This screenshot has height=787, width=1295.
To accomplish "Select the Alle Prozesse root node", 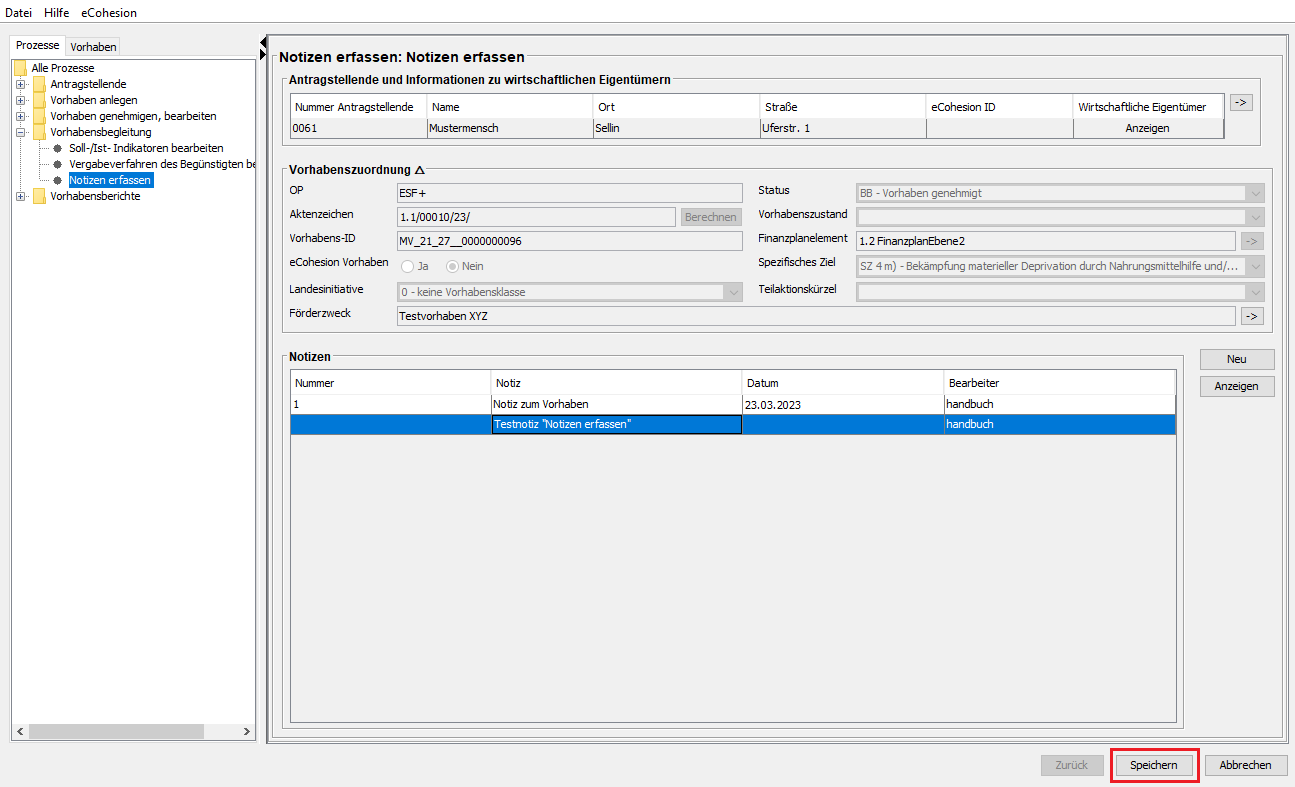I will click(63, 68).
